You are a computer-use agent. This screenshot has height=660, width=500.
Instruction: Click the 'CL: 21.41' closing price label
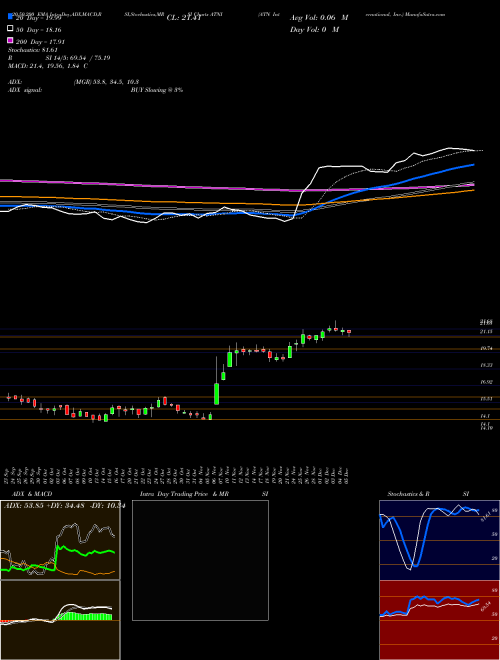click(184, 18)
